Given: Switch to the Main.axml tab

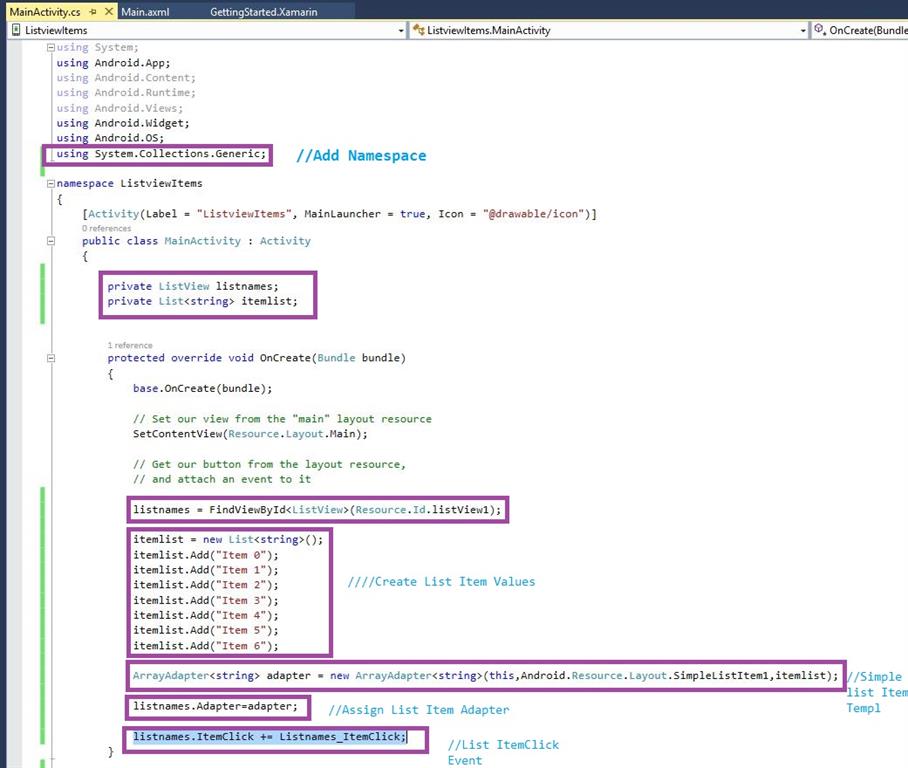Looking at the screenshot, I should 147,11.
